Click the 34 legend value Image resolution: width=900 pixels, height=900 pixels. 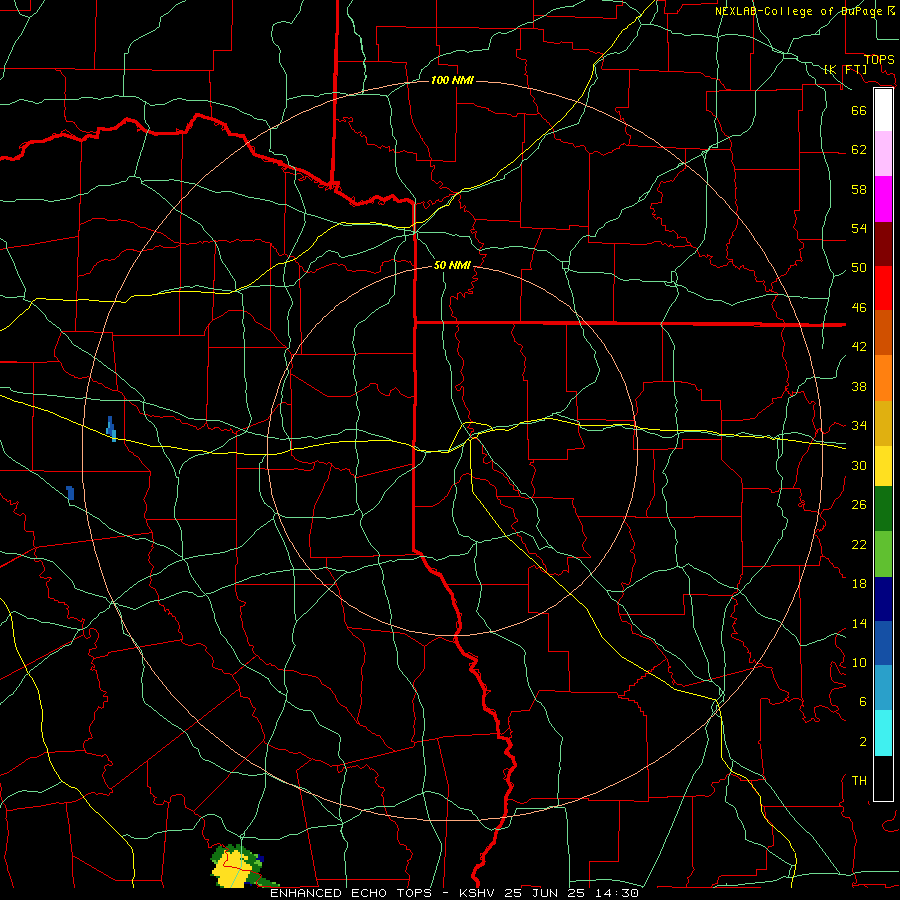point(859,425)
